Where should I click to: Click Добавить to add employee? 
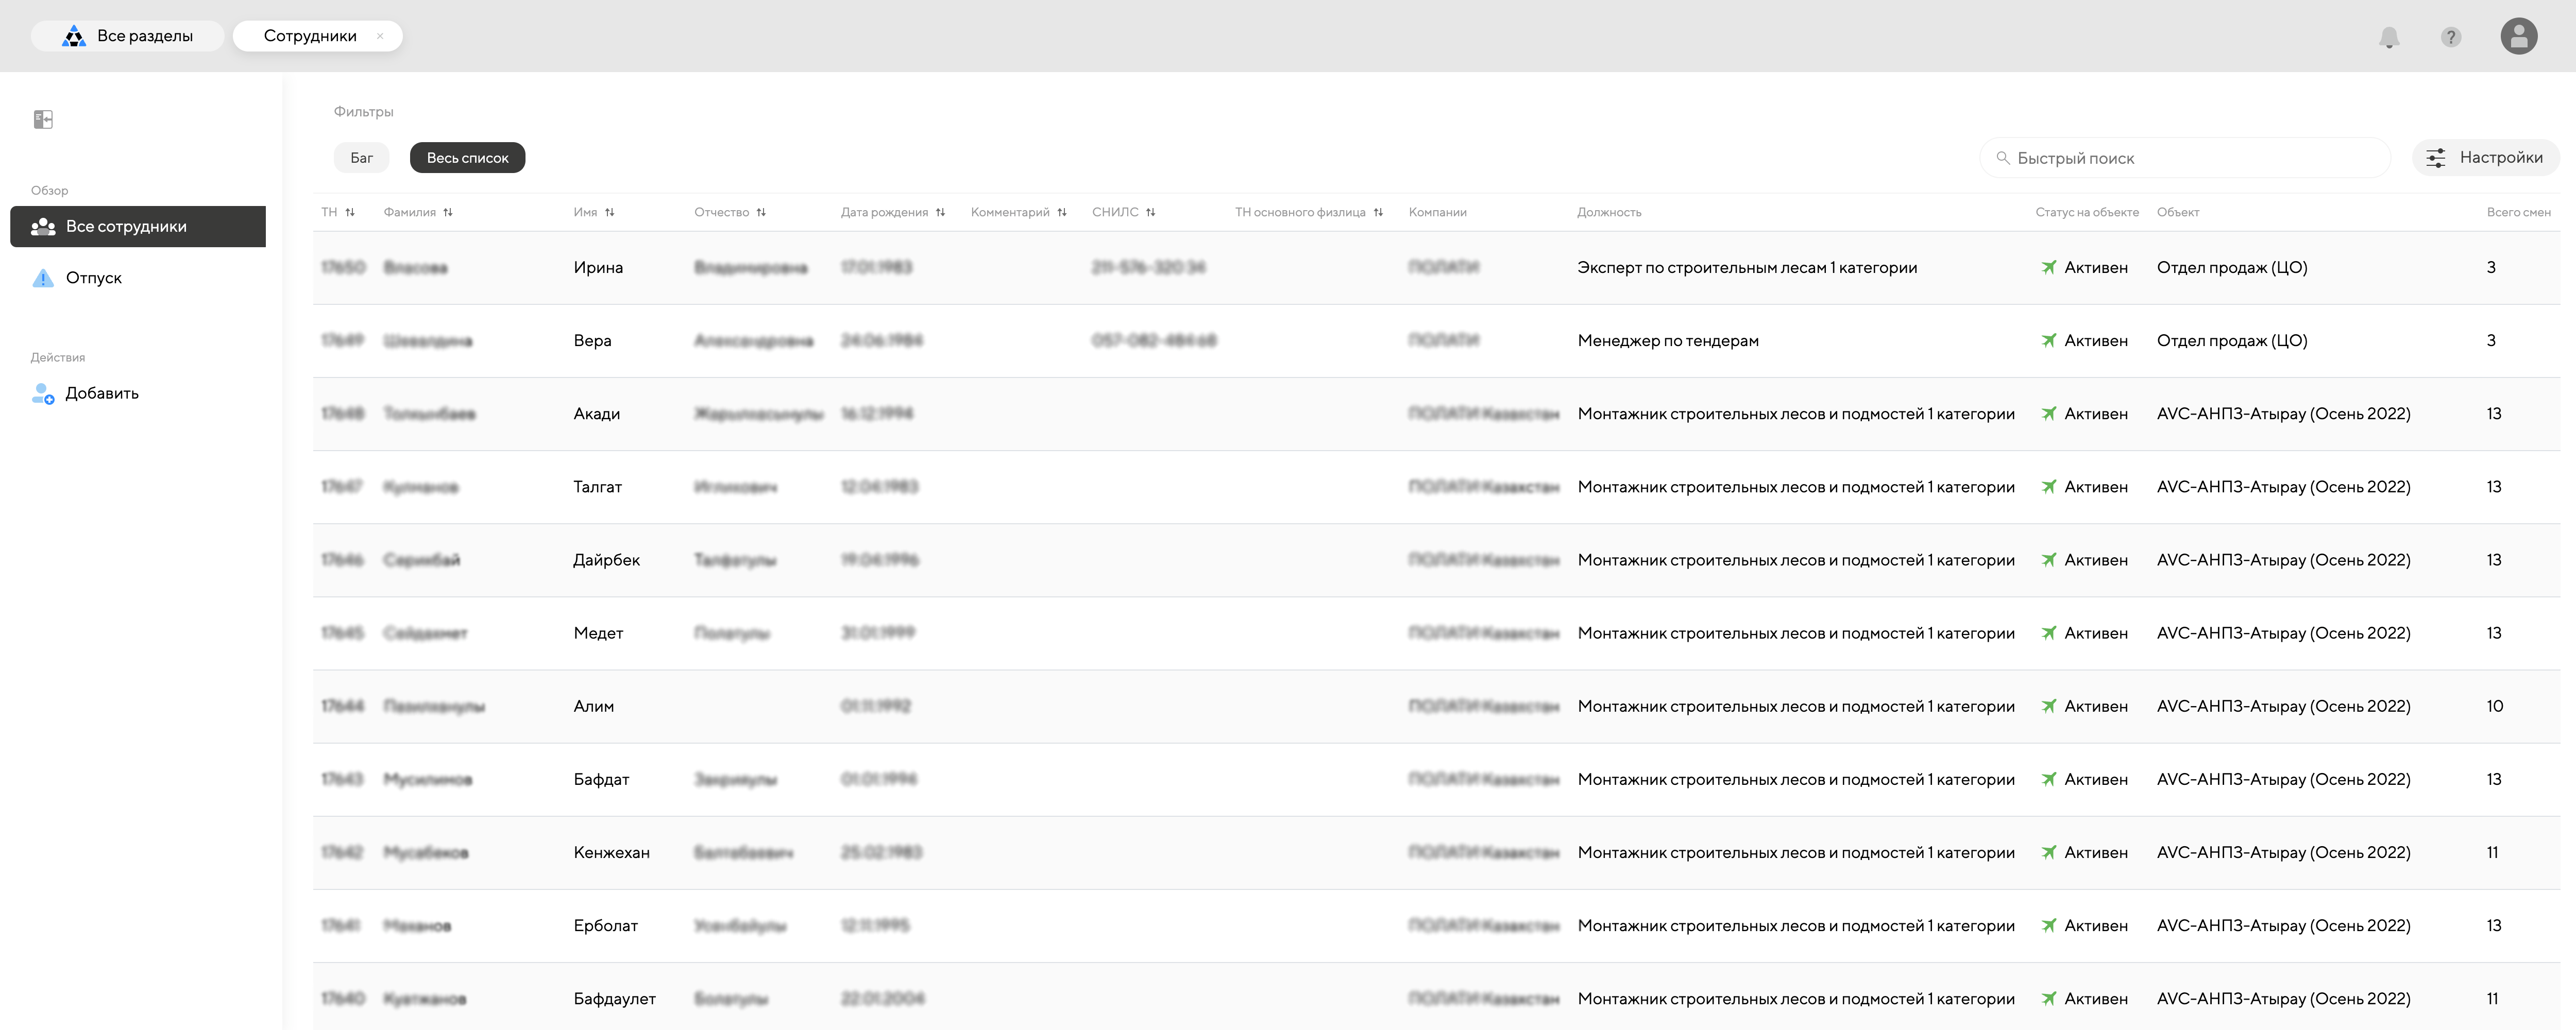click(x=102, y=393)
